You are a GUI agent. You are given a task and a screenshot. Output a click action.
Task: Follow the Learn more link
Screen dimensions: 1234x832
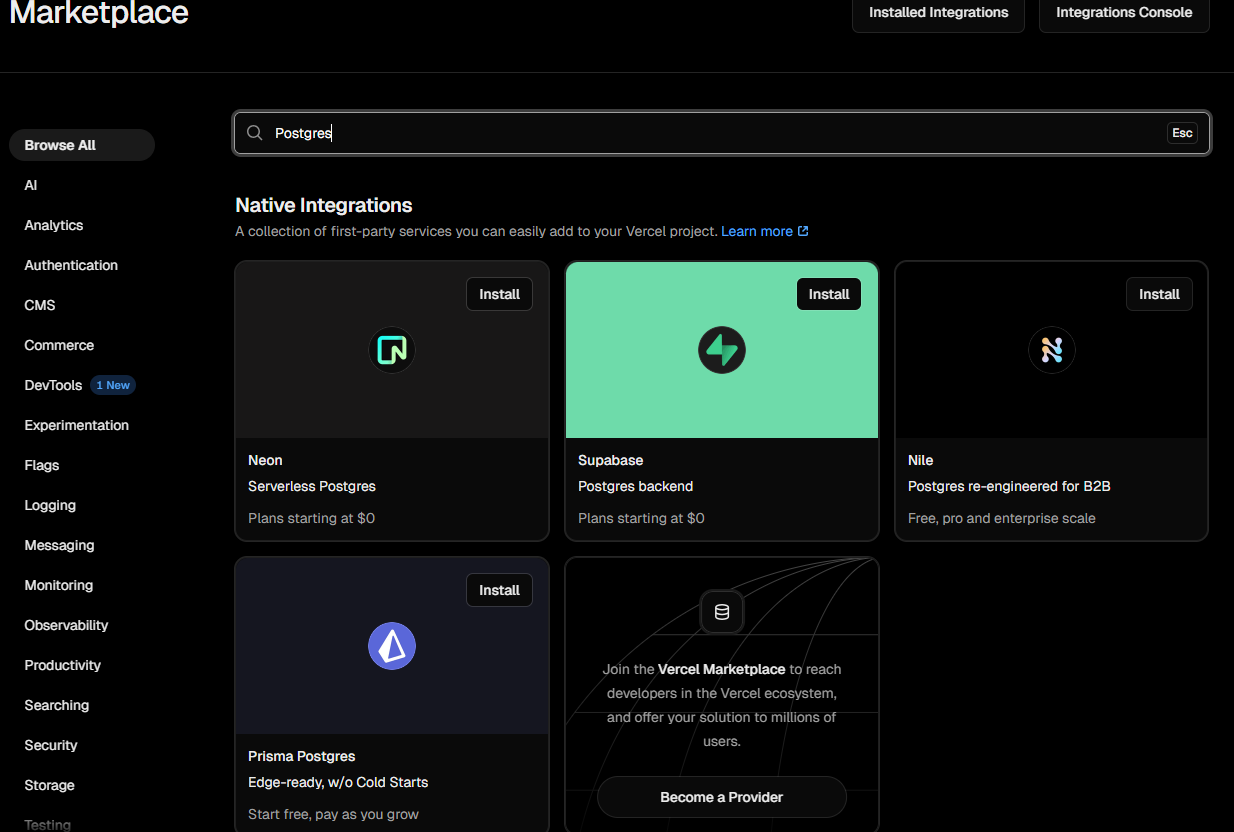coord(756,231)
